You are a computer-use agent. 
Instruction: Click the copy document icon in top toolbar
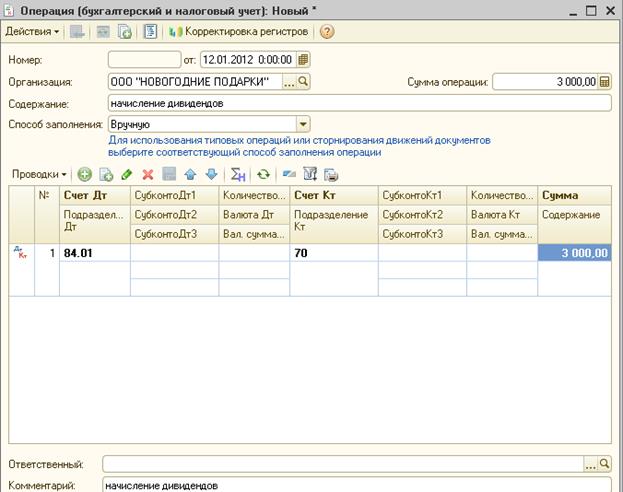pos(125,31)
